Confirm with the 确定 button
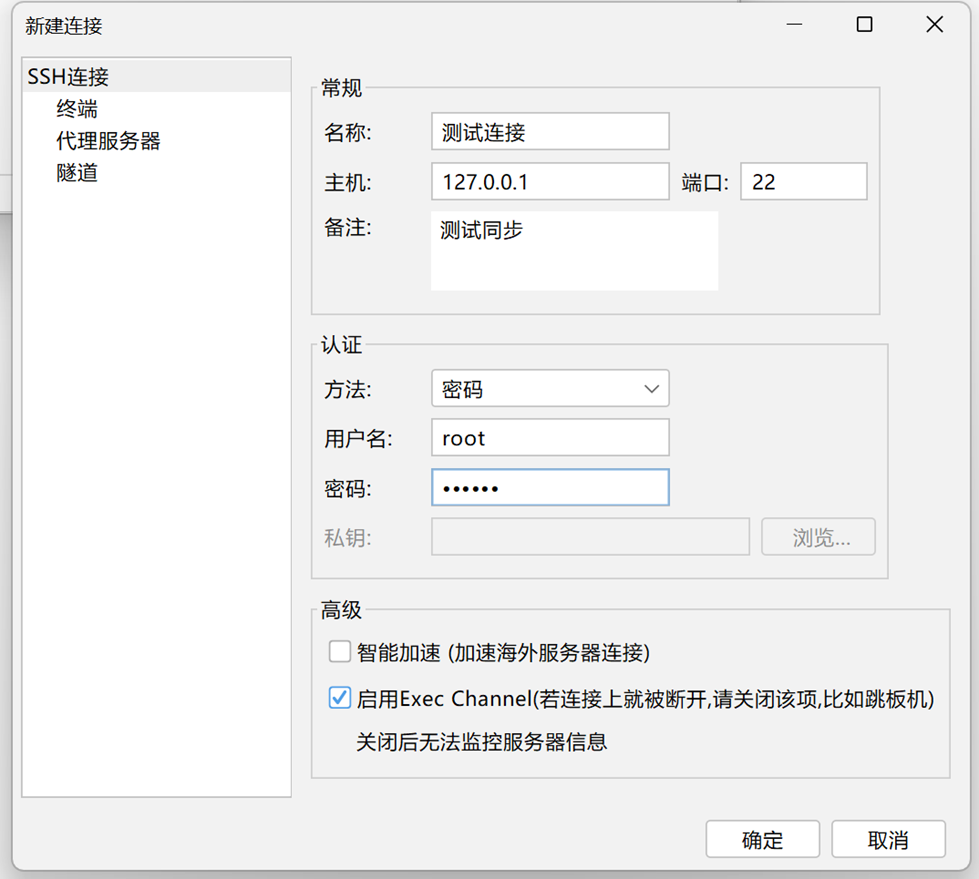This screenshot has width=979, height=879. point(762,840)
